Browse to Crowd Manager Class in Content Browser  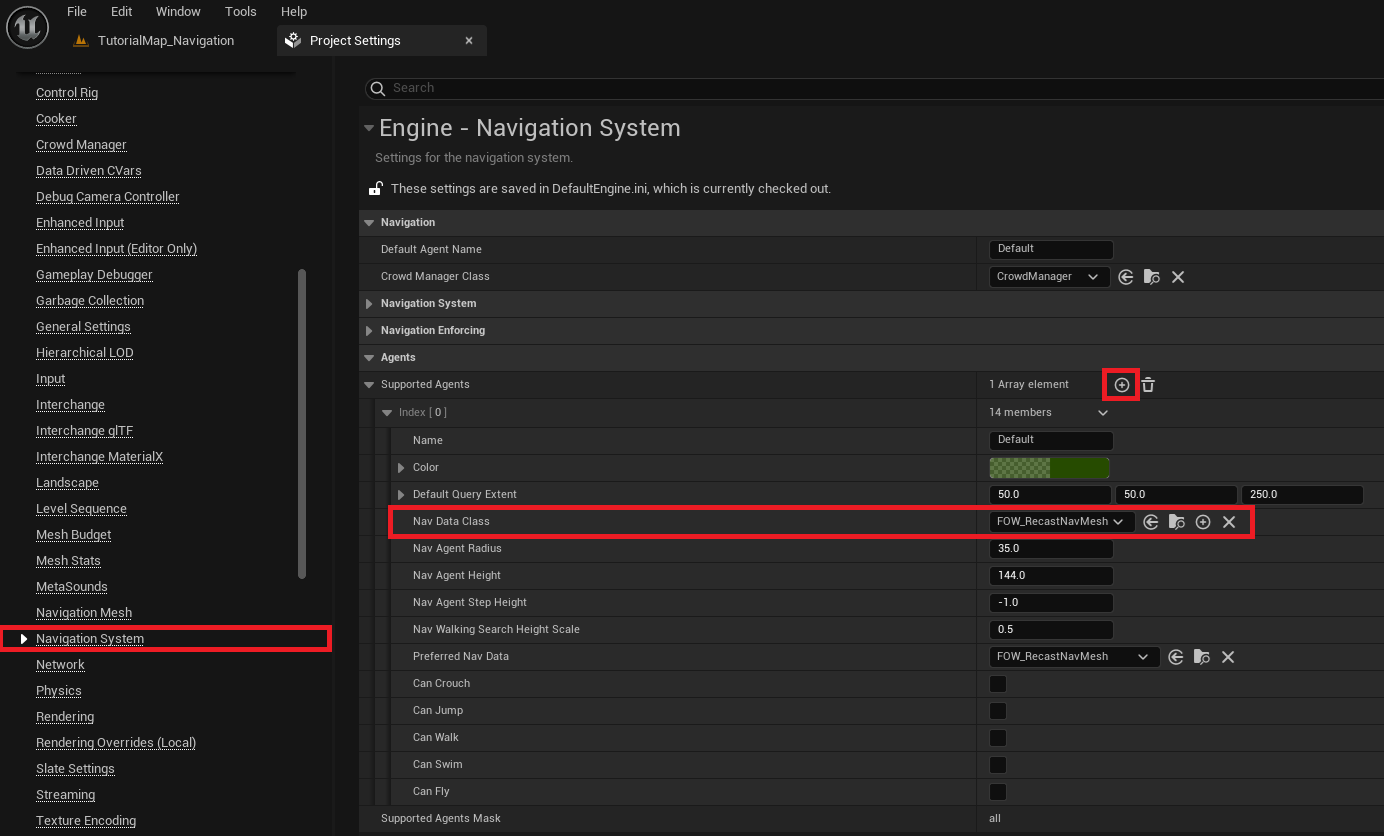pos(1152,277)
